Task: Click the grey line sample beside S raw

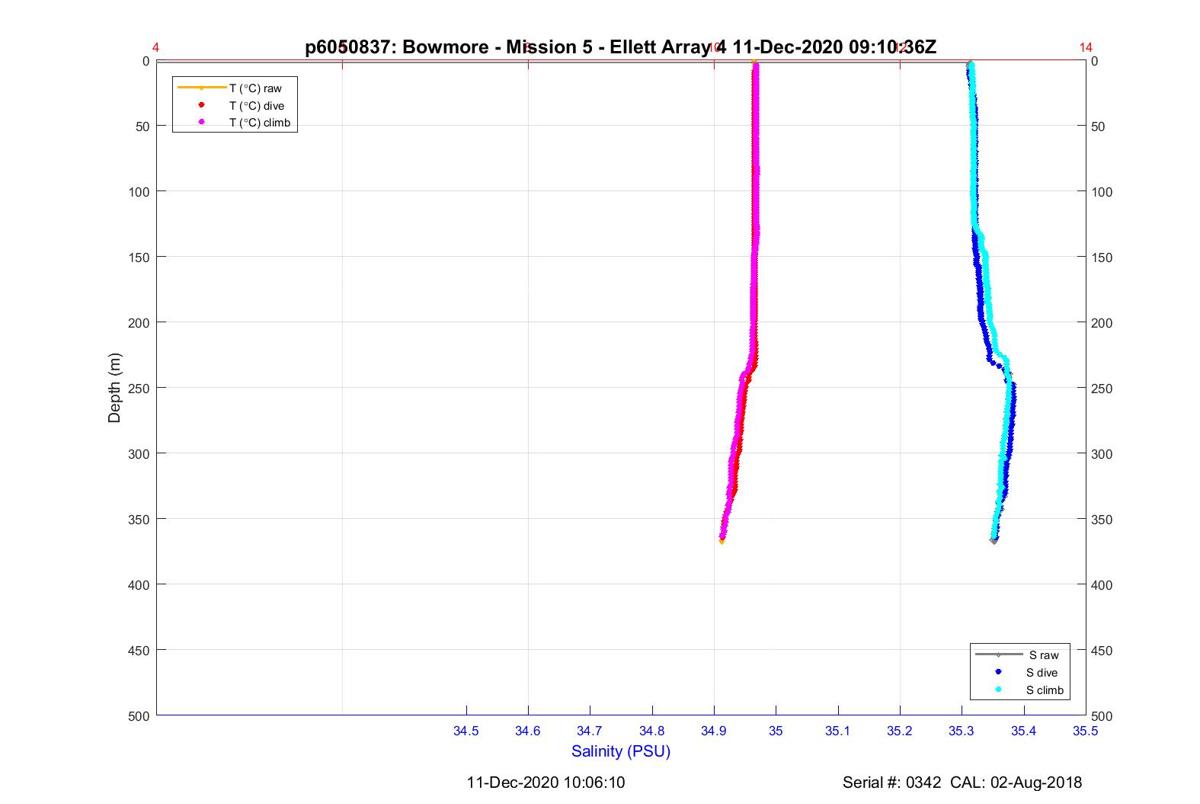Action: click(998, 655)
